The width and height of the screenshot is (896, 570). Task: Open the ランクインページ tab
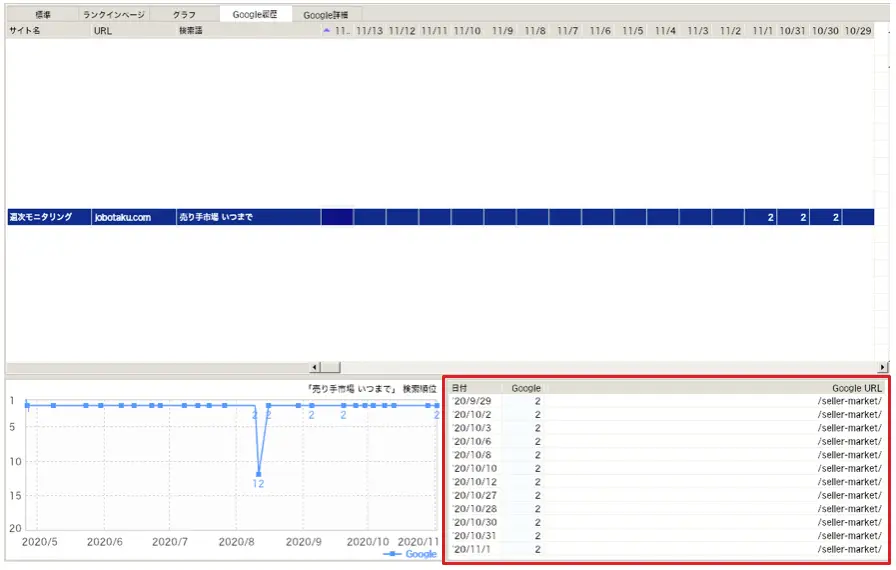[x=114, y=14]
